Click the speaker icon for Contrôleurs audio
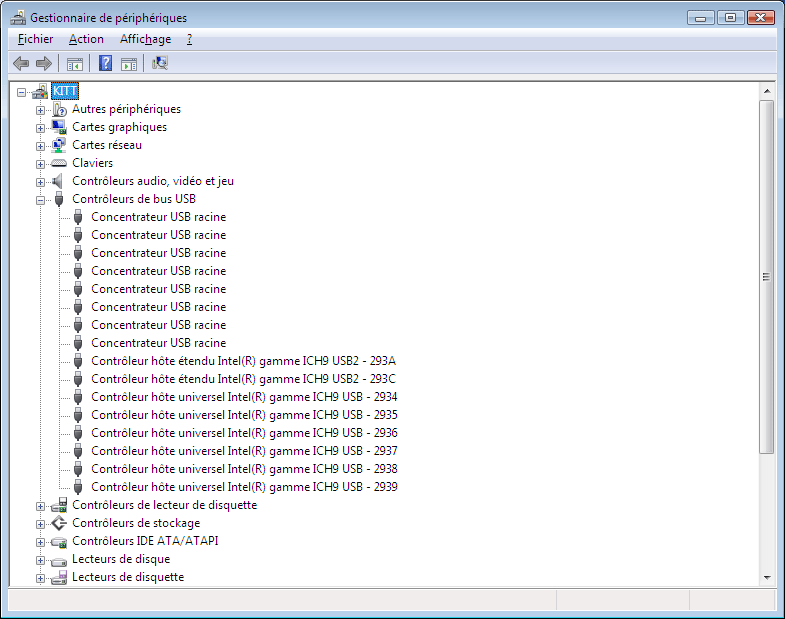 [58, 181]
